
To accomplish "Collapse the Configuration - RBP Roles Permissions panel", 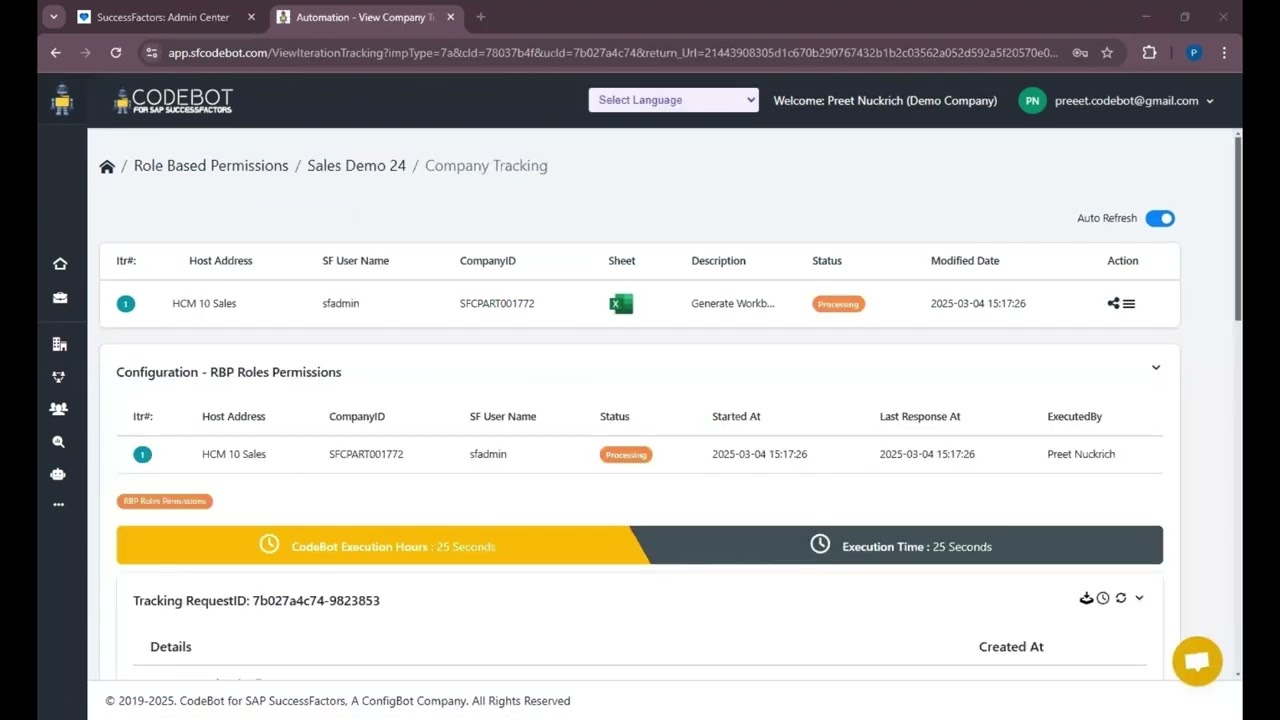I will click(1156, 368).
